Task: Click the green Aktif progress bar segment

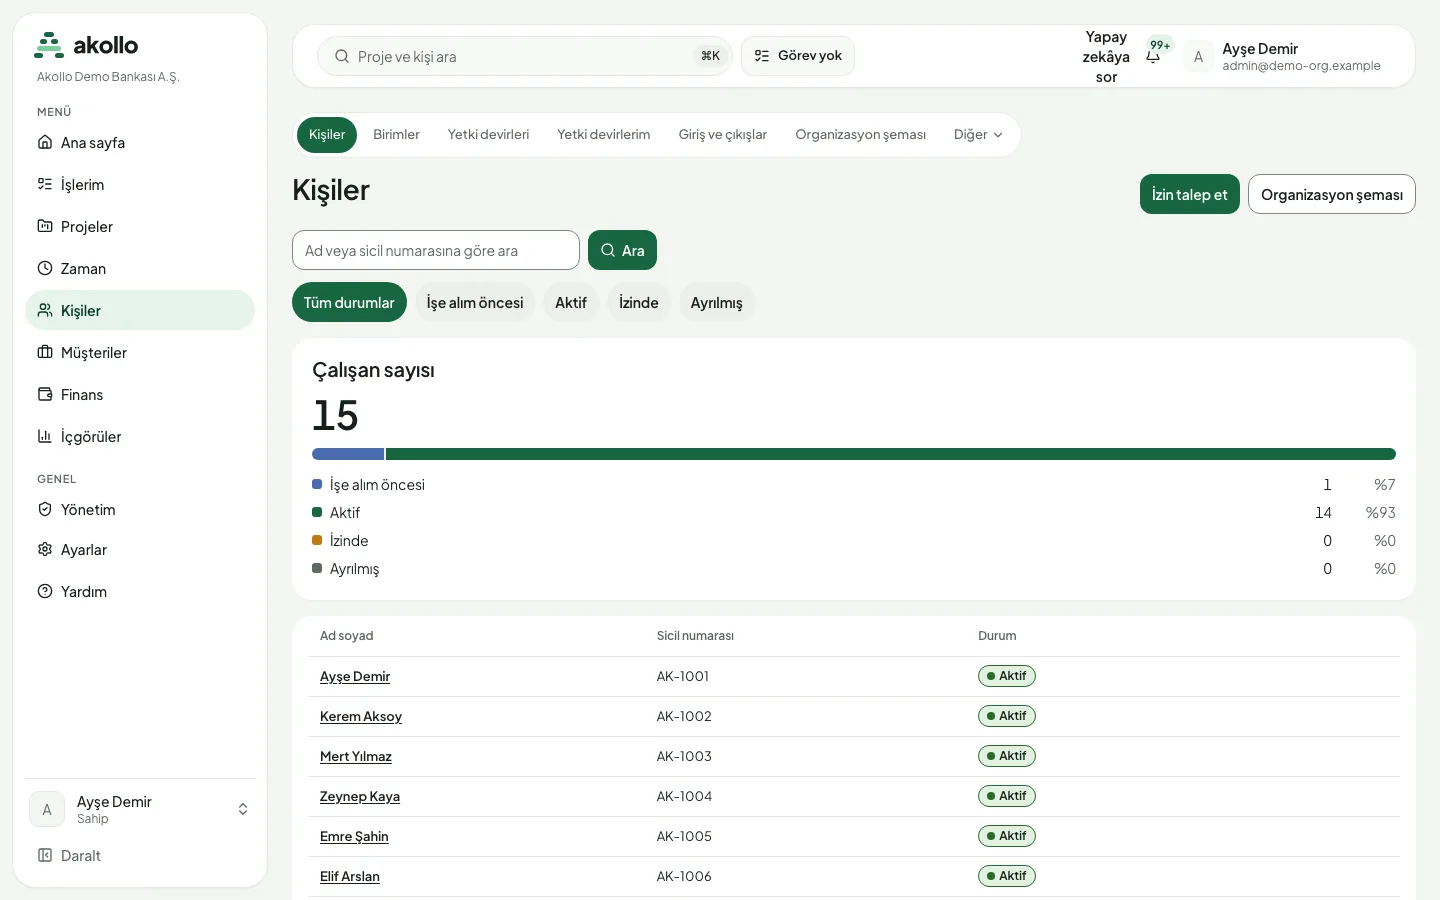Action: pyautogui.click(x=891, y=454)
